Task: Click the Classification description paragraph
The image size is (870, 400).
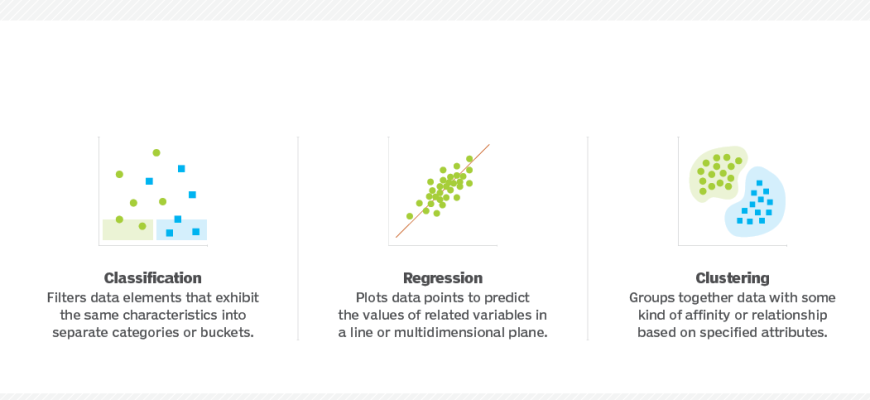Action: 153,314
